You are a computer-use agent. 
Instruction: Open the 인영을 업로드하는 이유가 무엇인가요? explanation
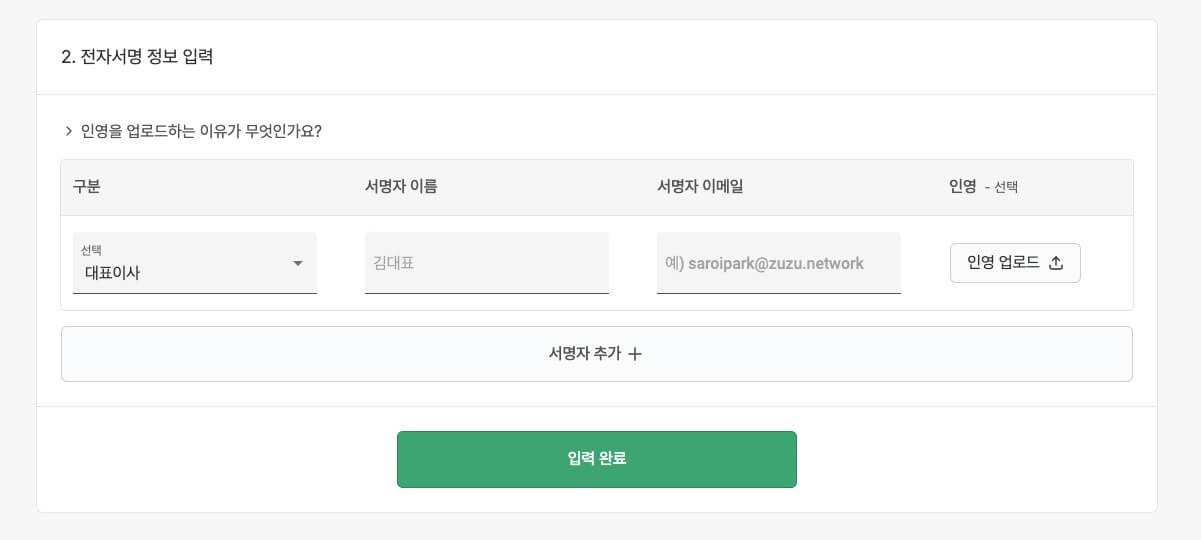(201, 131)
